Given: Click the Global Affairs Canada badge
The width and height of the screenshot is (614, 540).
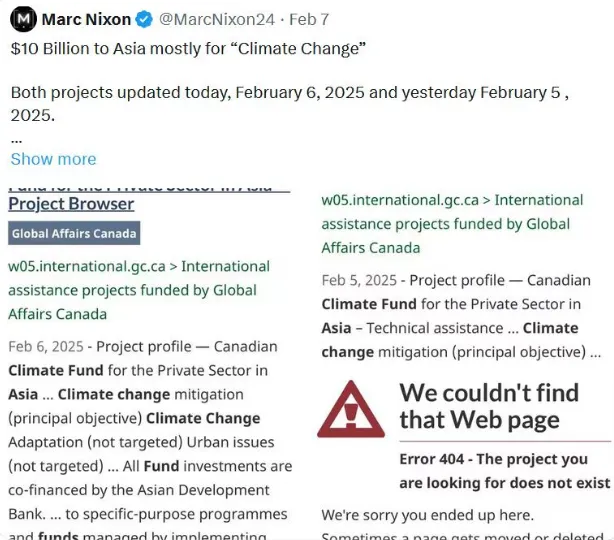Looking at the screenshot, I should [x=74, y=233].
